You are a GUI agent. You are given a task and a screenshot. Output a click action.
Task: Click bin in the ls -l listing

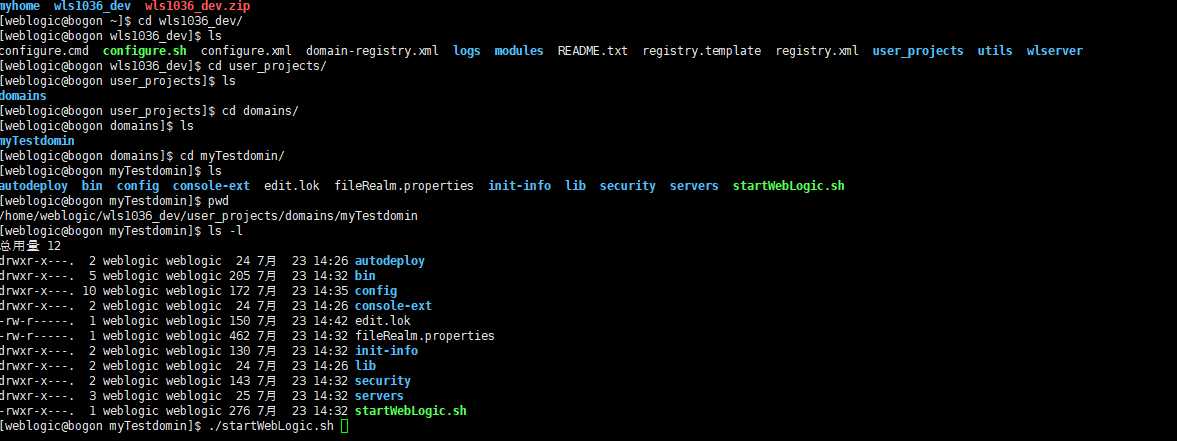point(365,276)
